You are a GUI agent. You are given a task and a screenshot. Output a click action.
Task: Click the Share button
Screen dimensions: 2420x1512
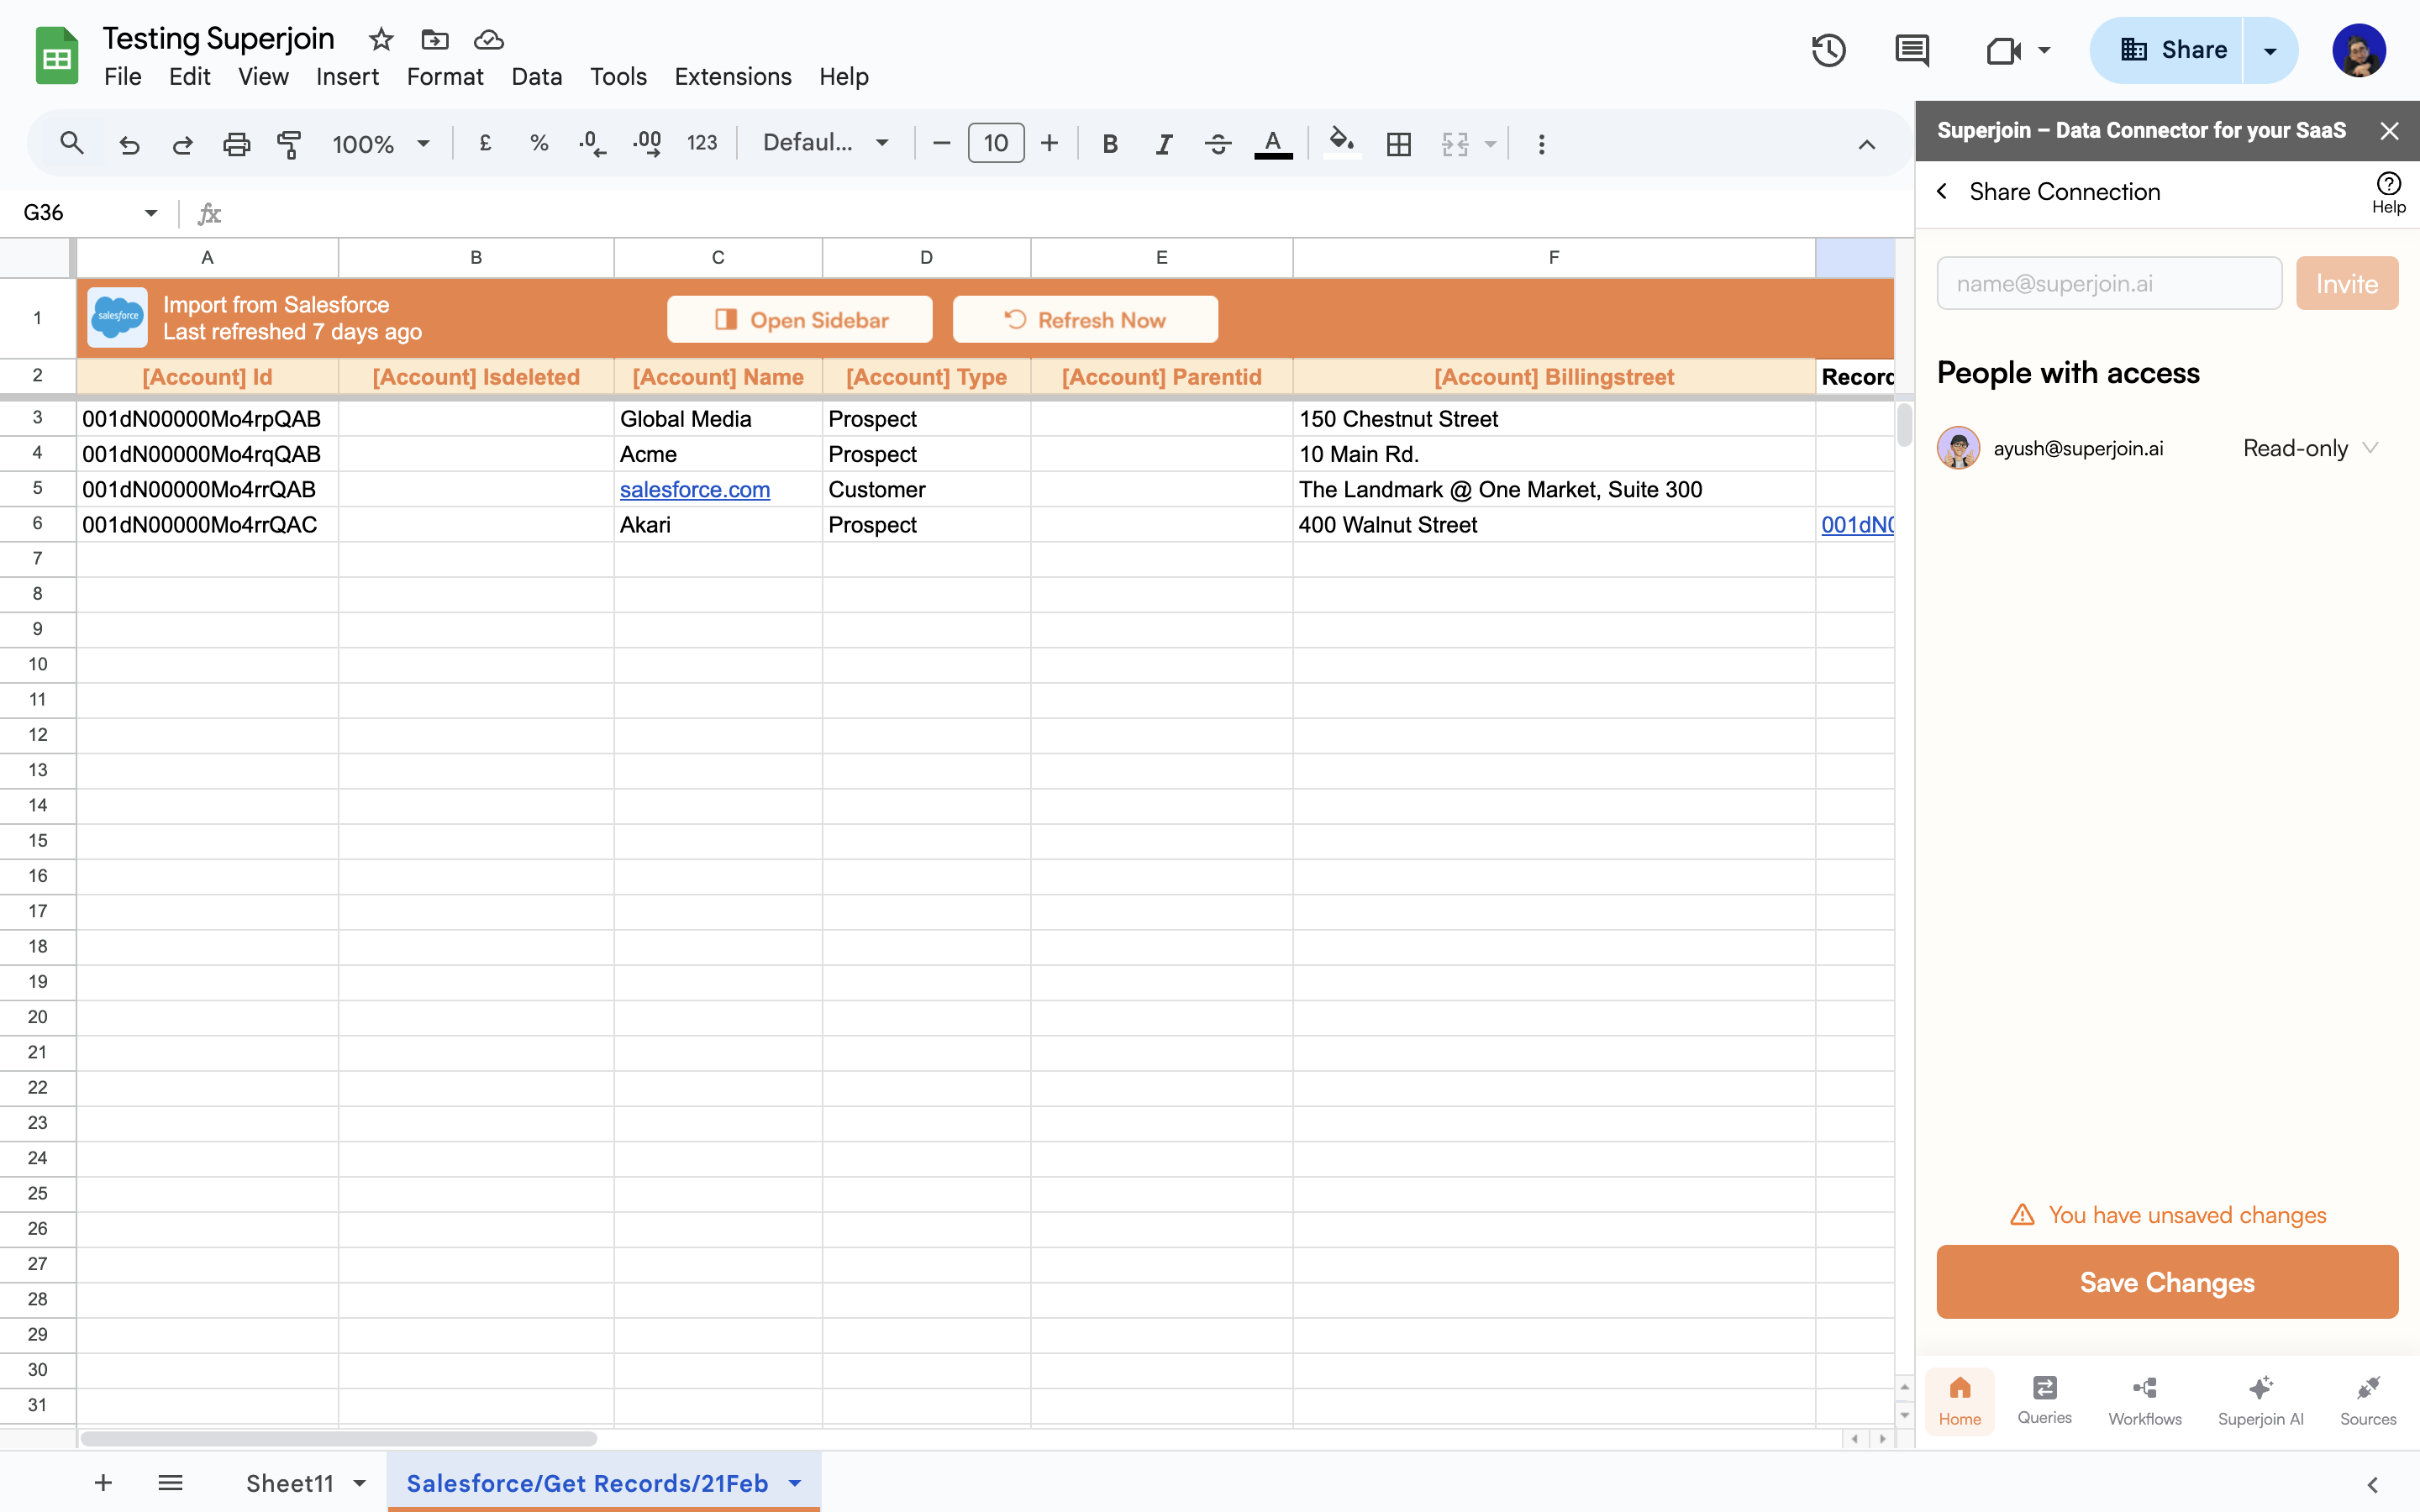click(2167, 50)
